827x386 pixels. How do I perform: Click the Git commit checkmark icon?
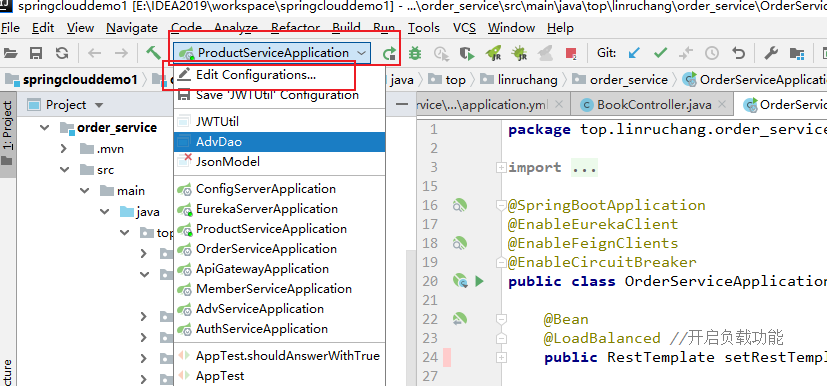[660, 53]
